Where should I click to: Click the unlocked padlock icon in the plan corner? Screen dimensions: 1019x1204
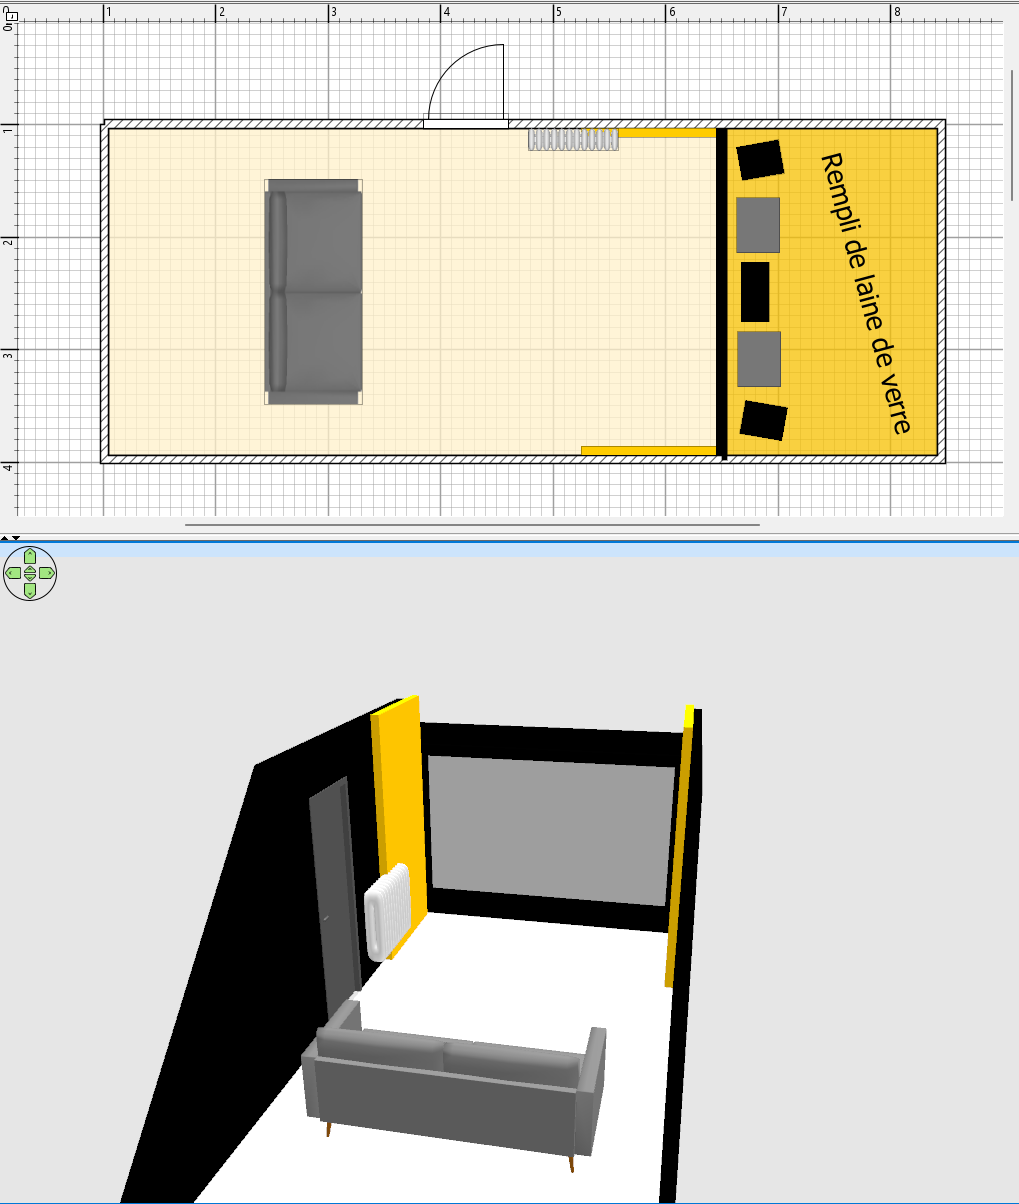pyautogui.click(x=10, y=14)
